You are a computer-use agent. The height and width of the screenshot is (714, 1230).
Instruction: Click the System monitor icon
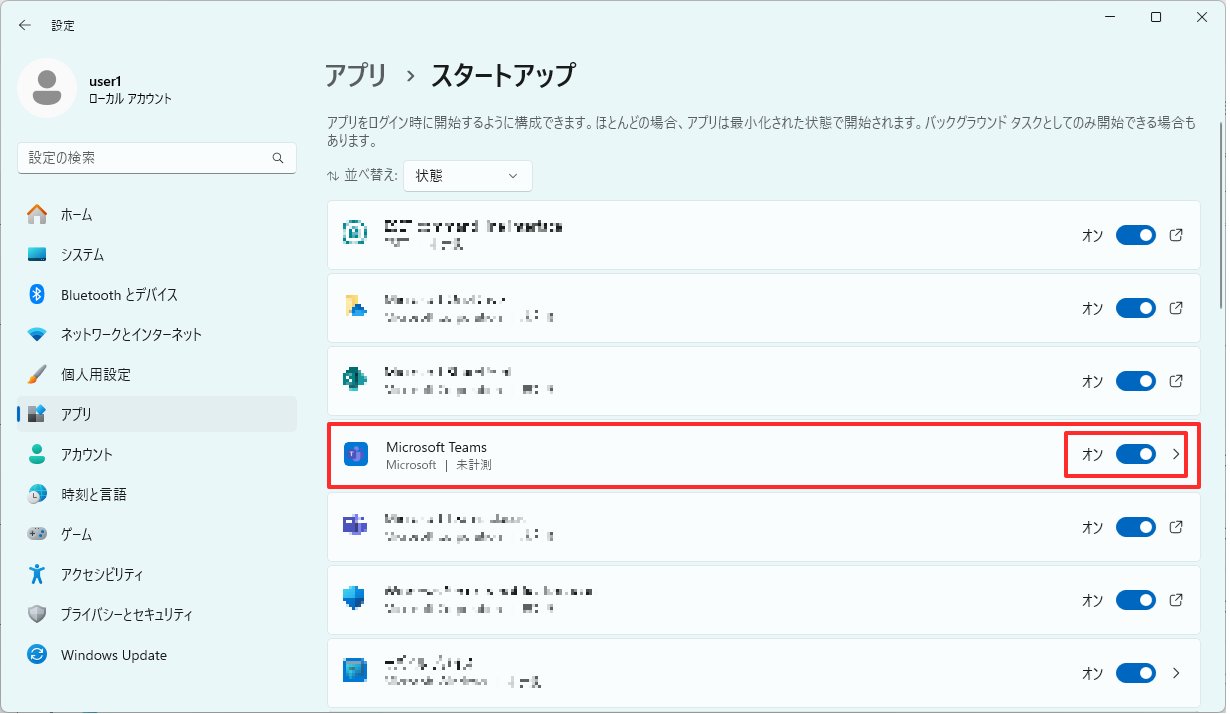pos(37,254)
